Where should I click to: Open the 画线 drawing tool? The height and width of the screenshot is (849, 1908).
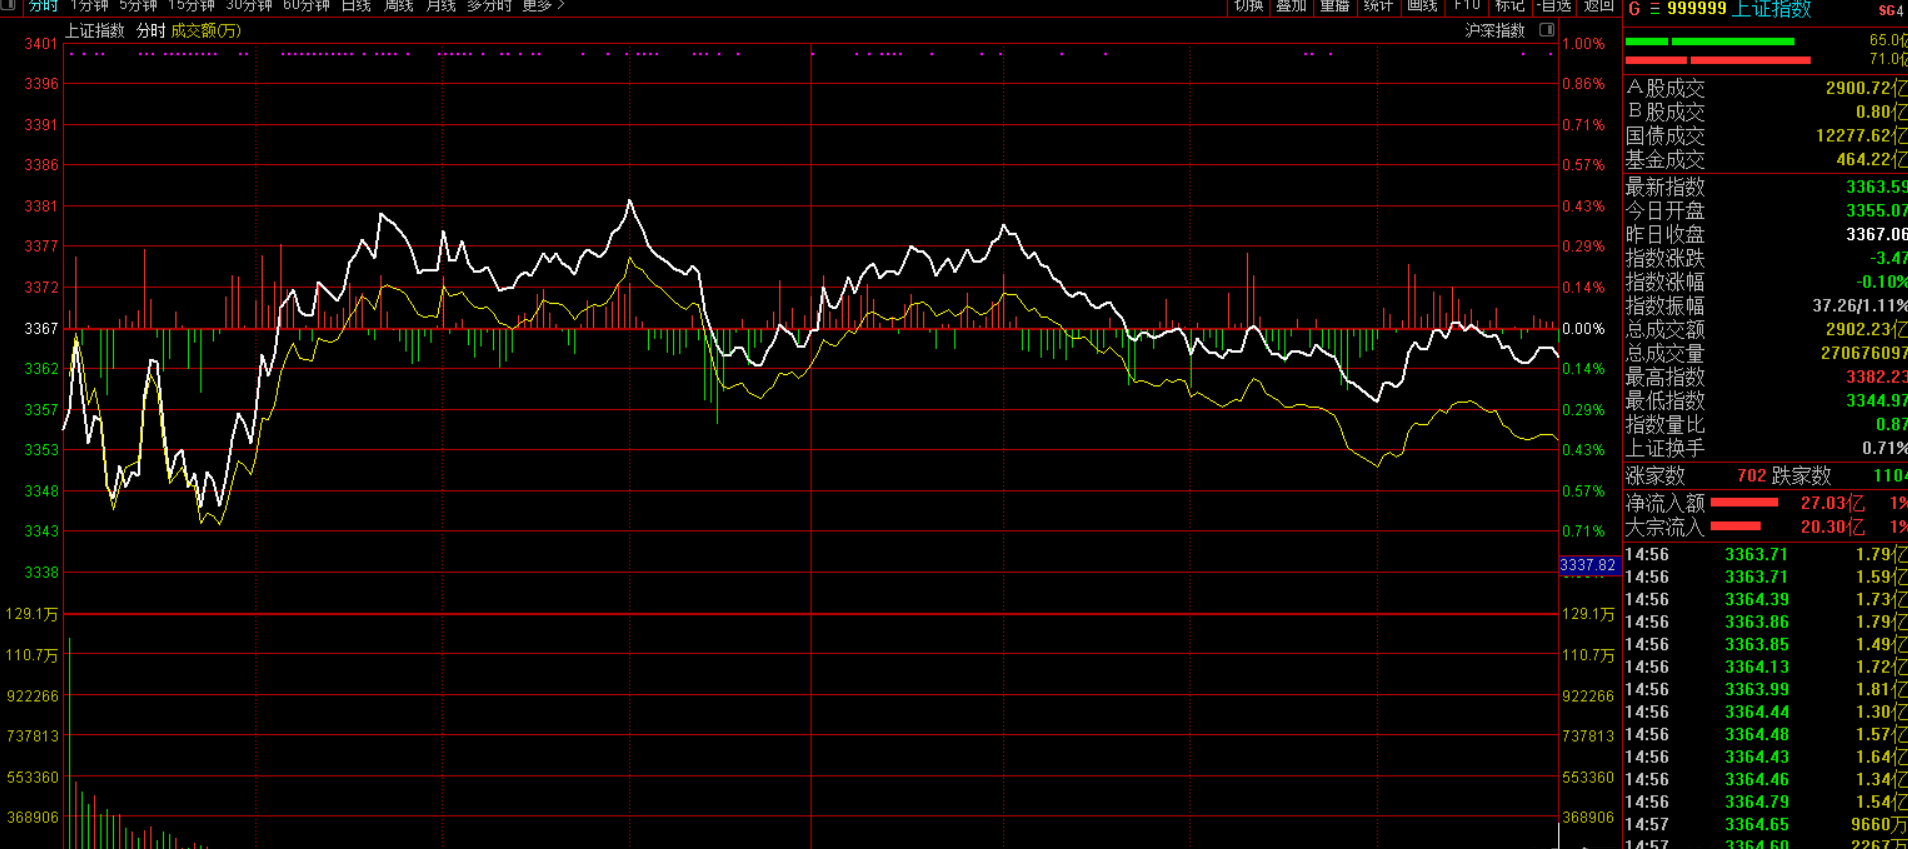(x=1421, y=6)
